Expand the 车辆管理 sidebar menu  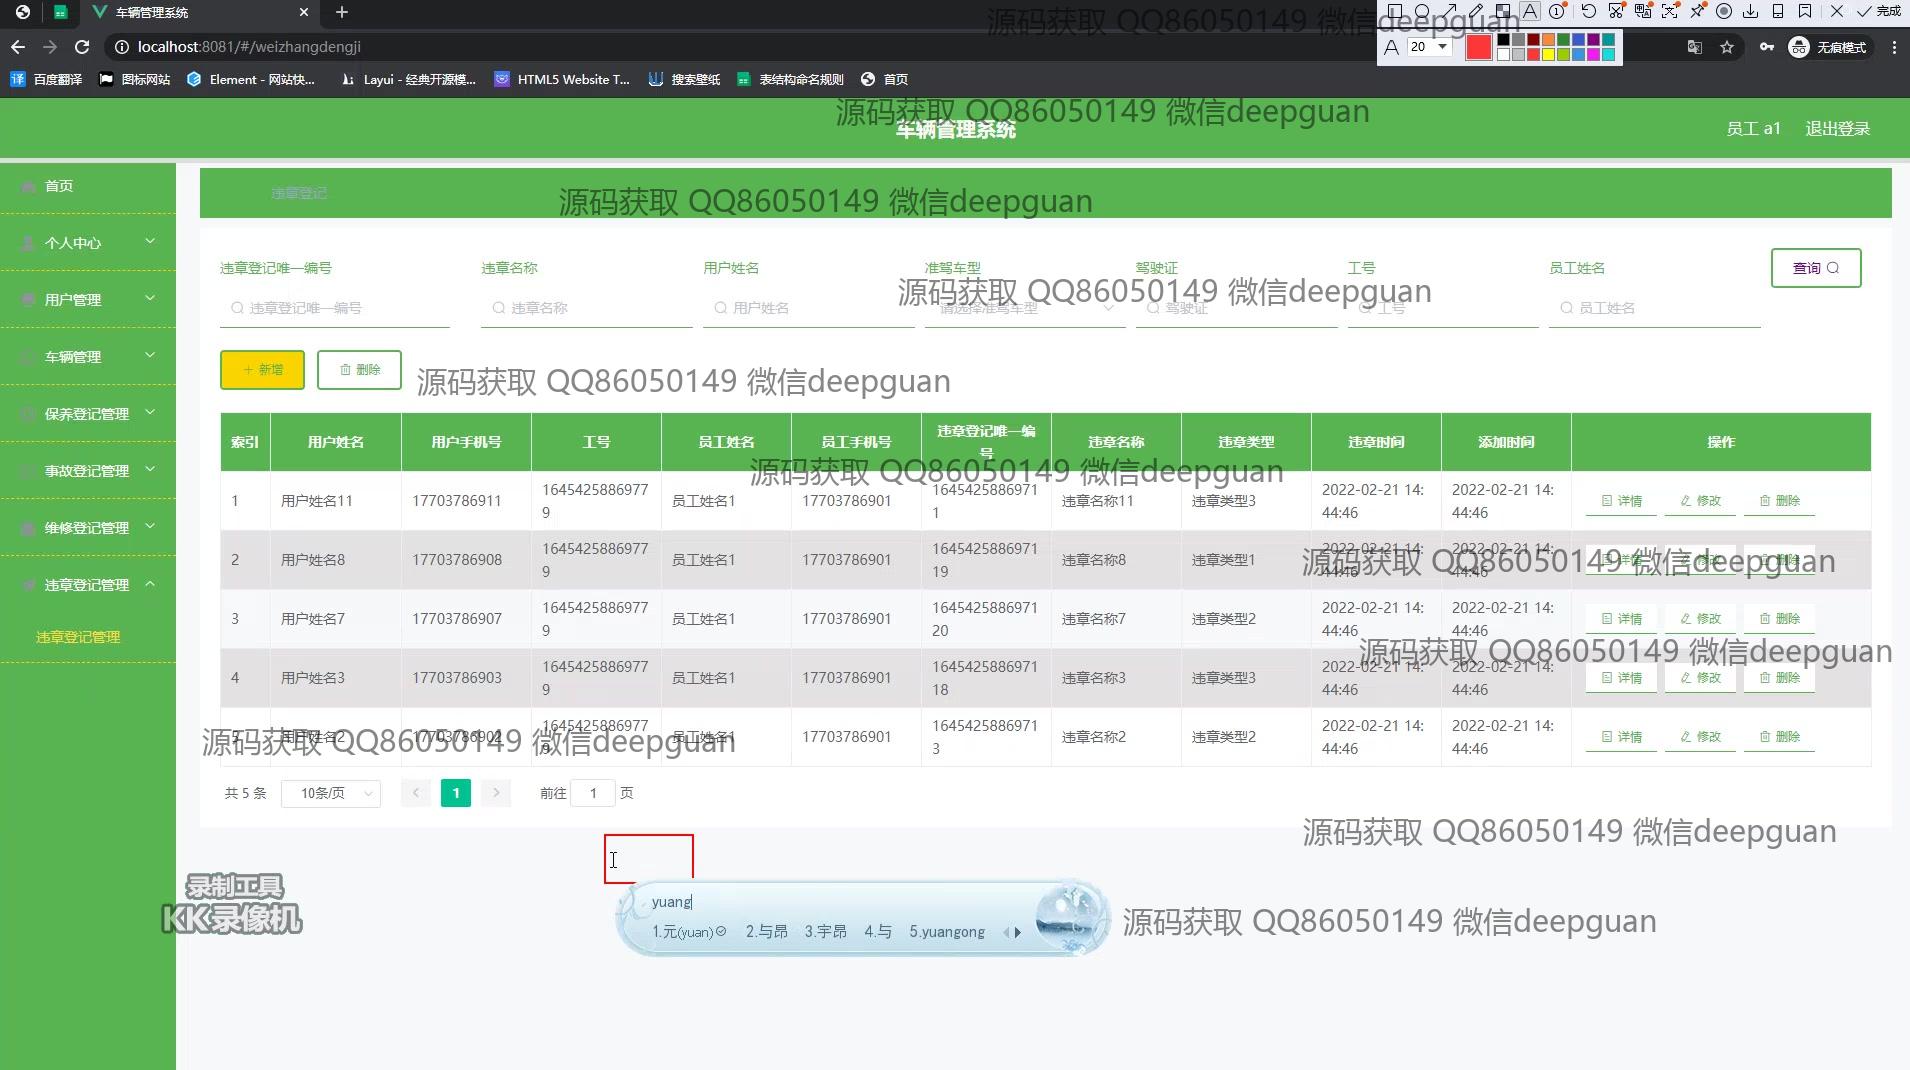pyautogui.click(x=88, y=357)
